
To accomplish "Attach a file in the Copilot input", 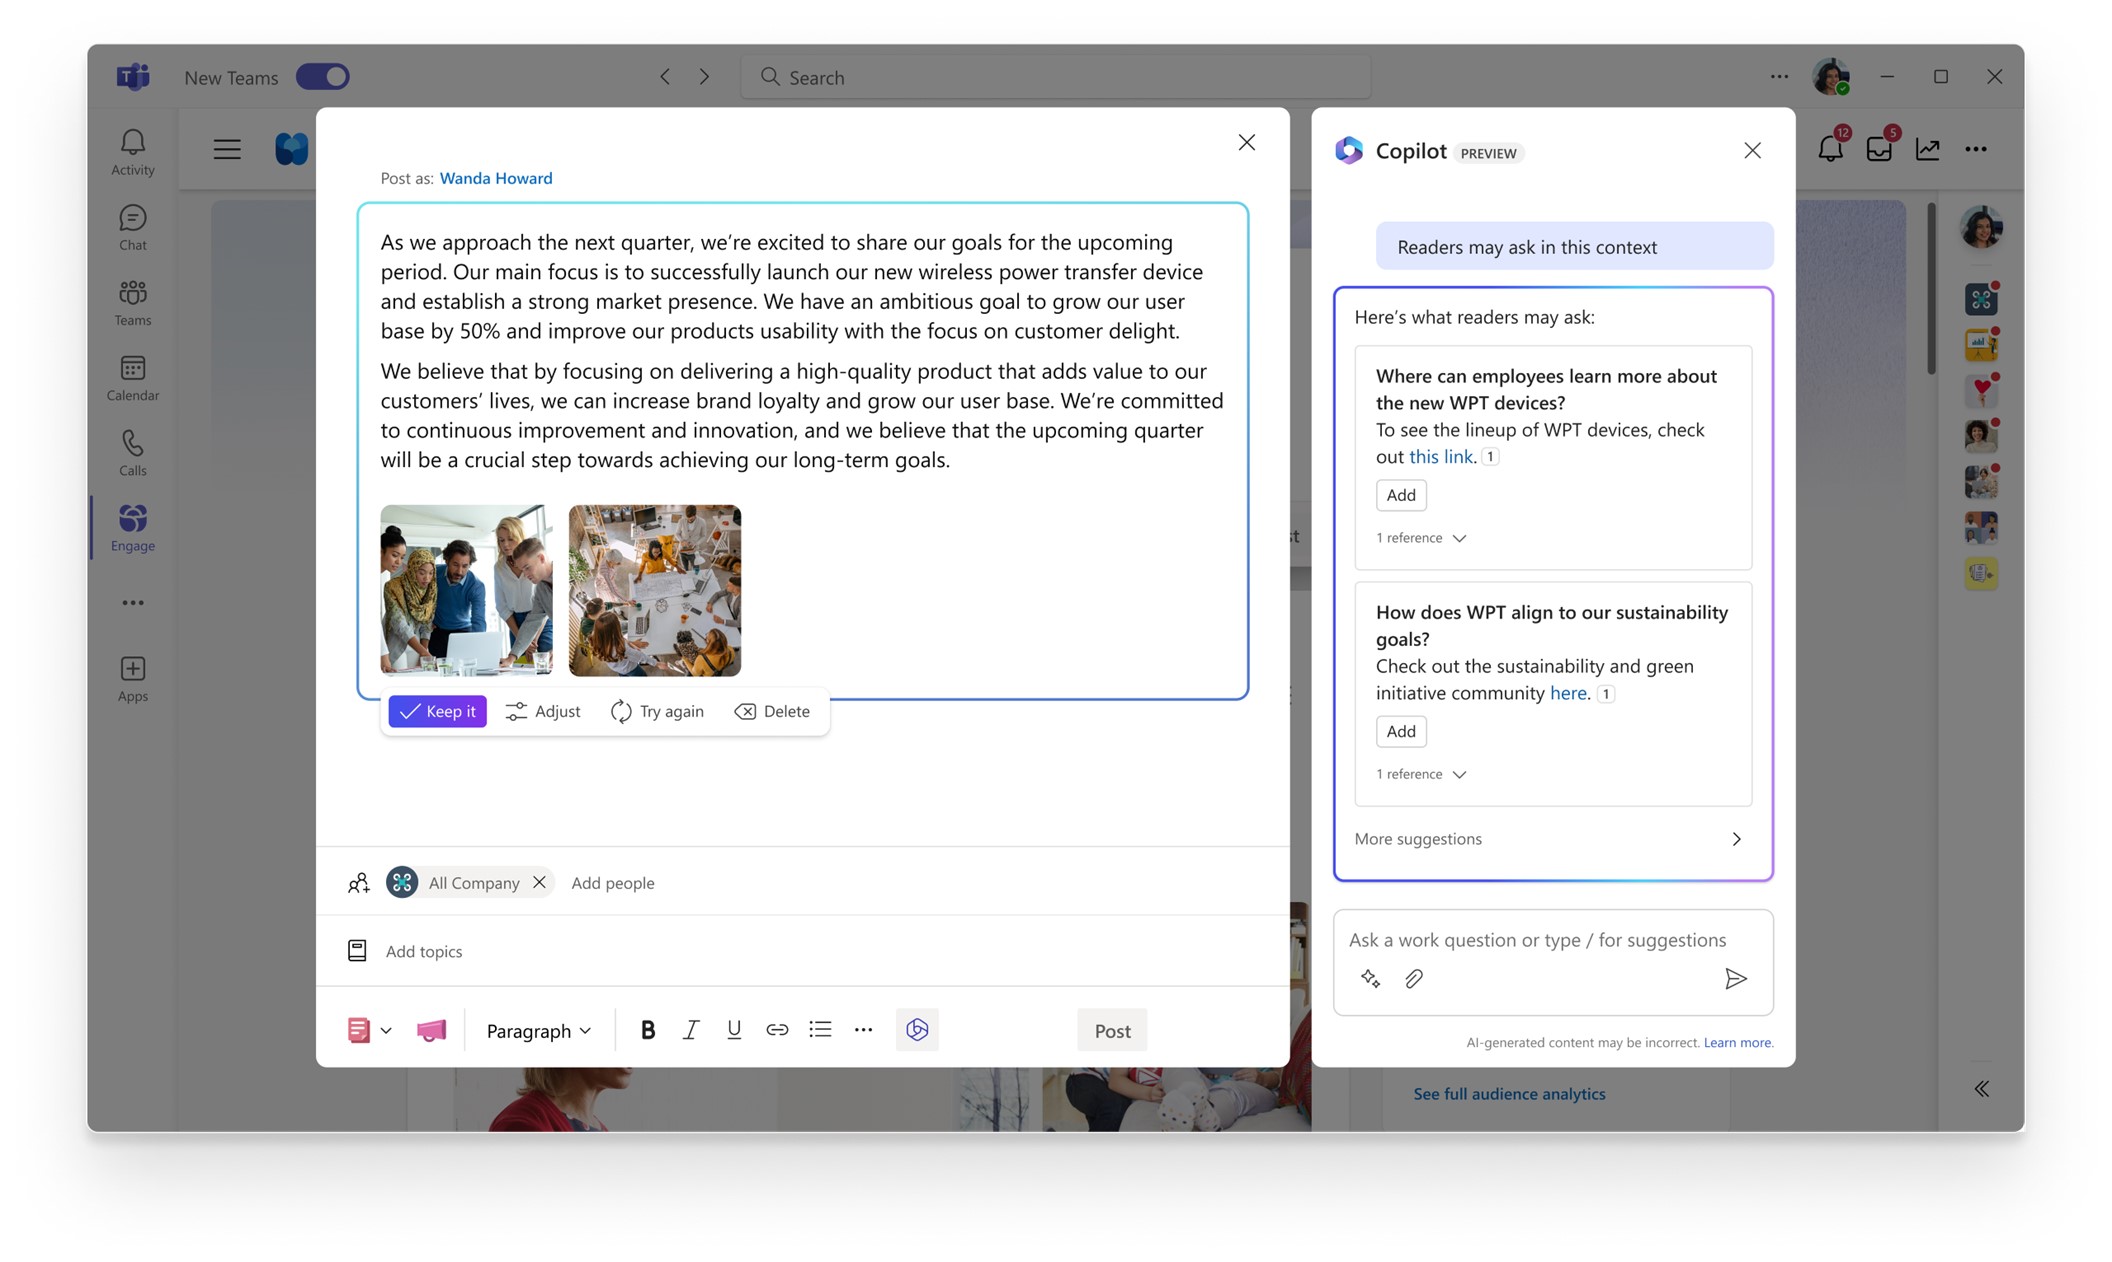I will (x=1412, y=978).
